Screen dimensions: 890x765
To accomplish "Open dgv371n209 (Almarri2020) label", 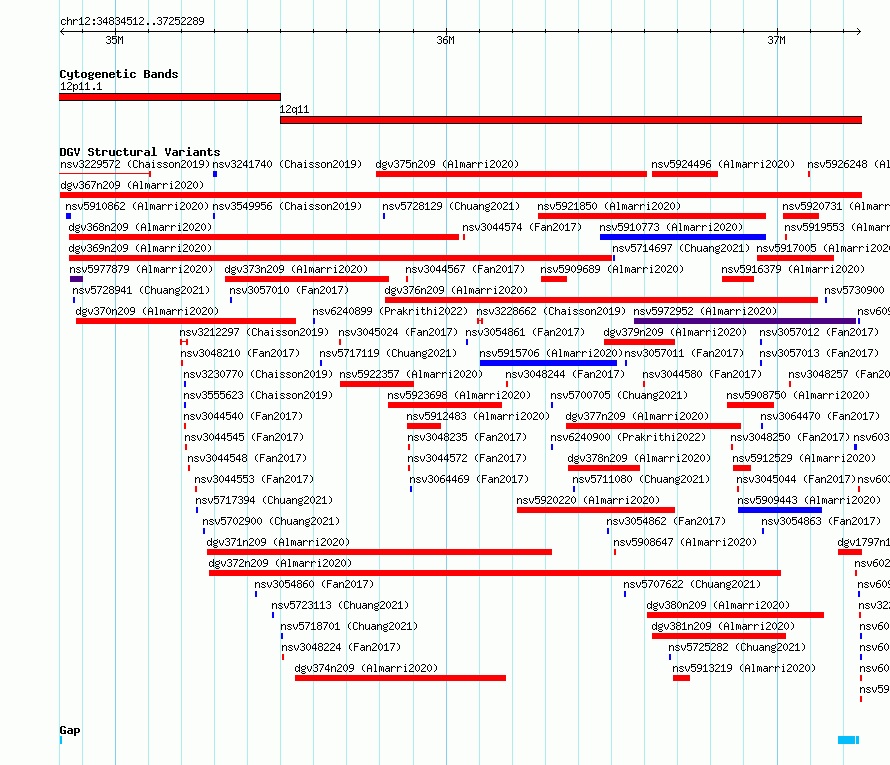I will click(279, 542).
